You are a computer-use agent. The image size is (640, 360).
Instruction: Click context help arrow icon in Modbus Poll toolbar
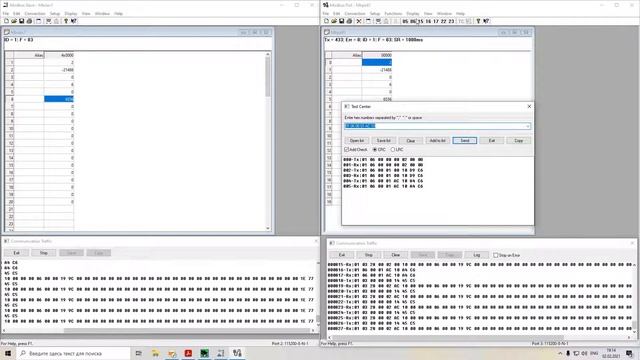486,21
